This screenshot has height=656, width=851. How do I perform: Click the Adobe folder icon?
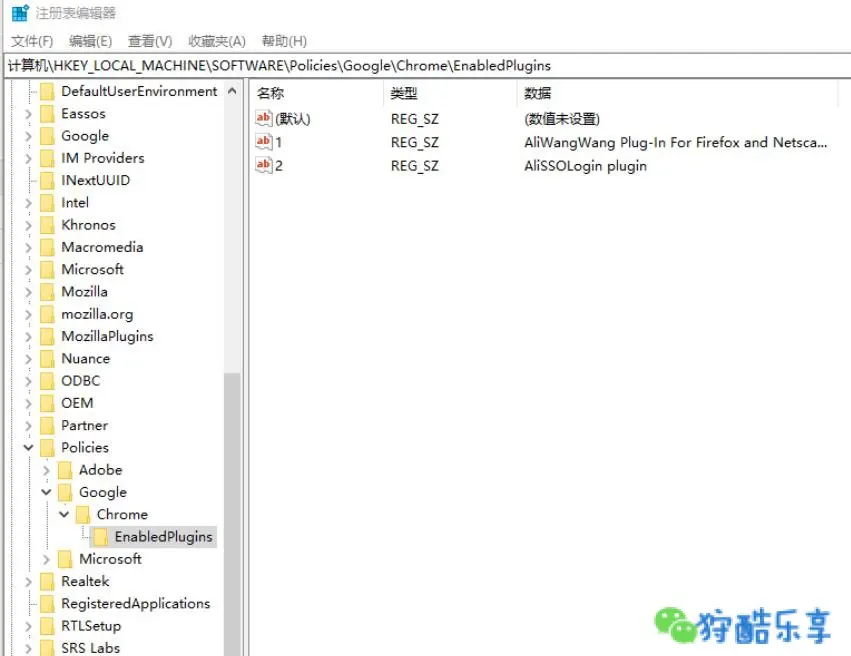(66, 469)
